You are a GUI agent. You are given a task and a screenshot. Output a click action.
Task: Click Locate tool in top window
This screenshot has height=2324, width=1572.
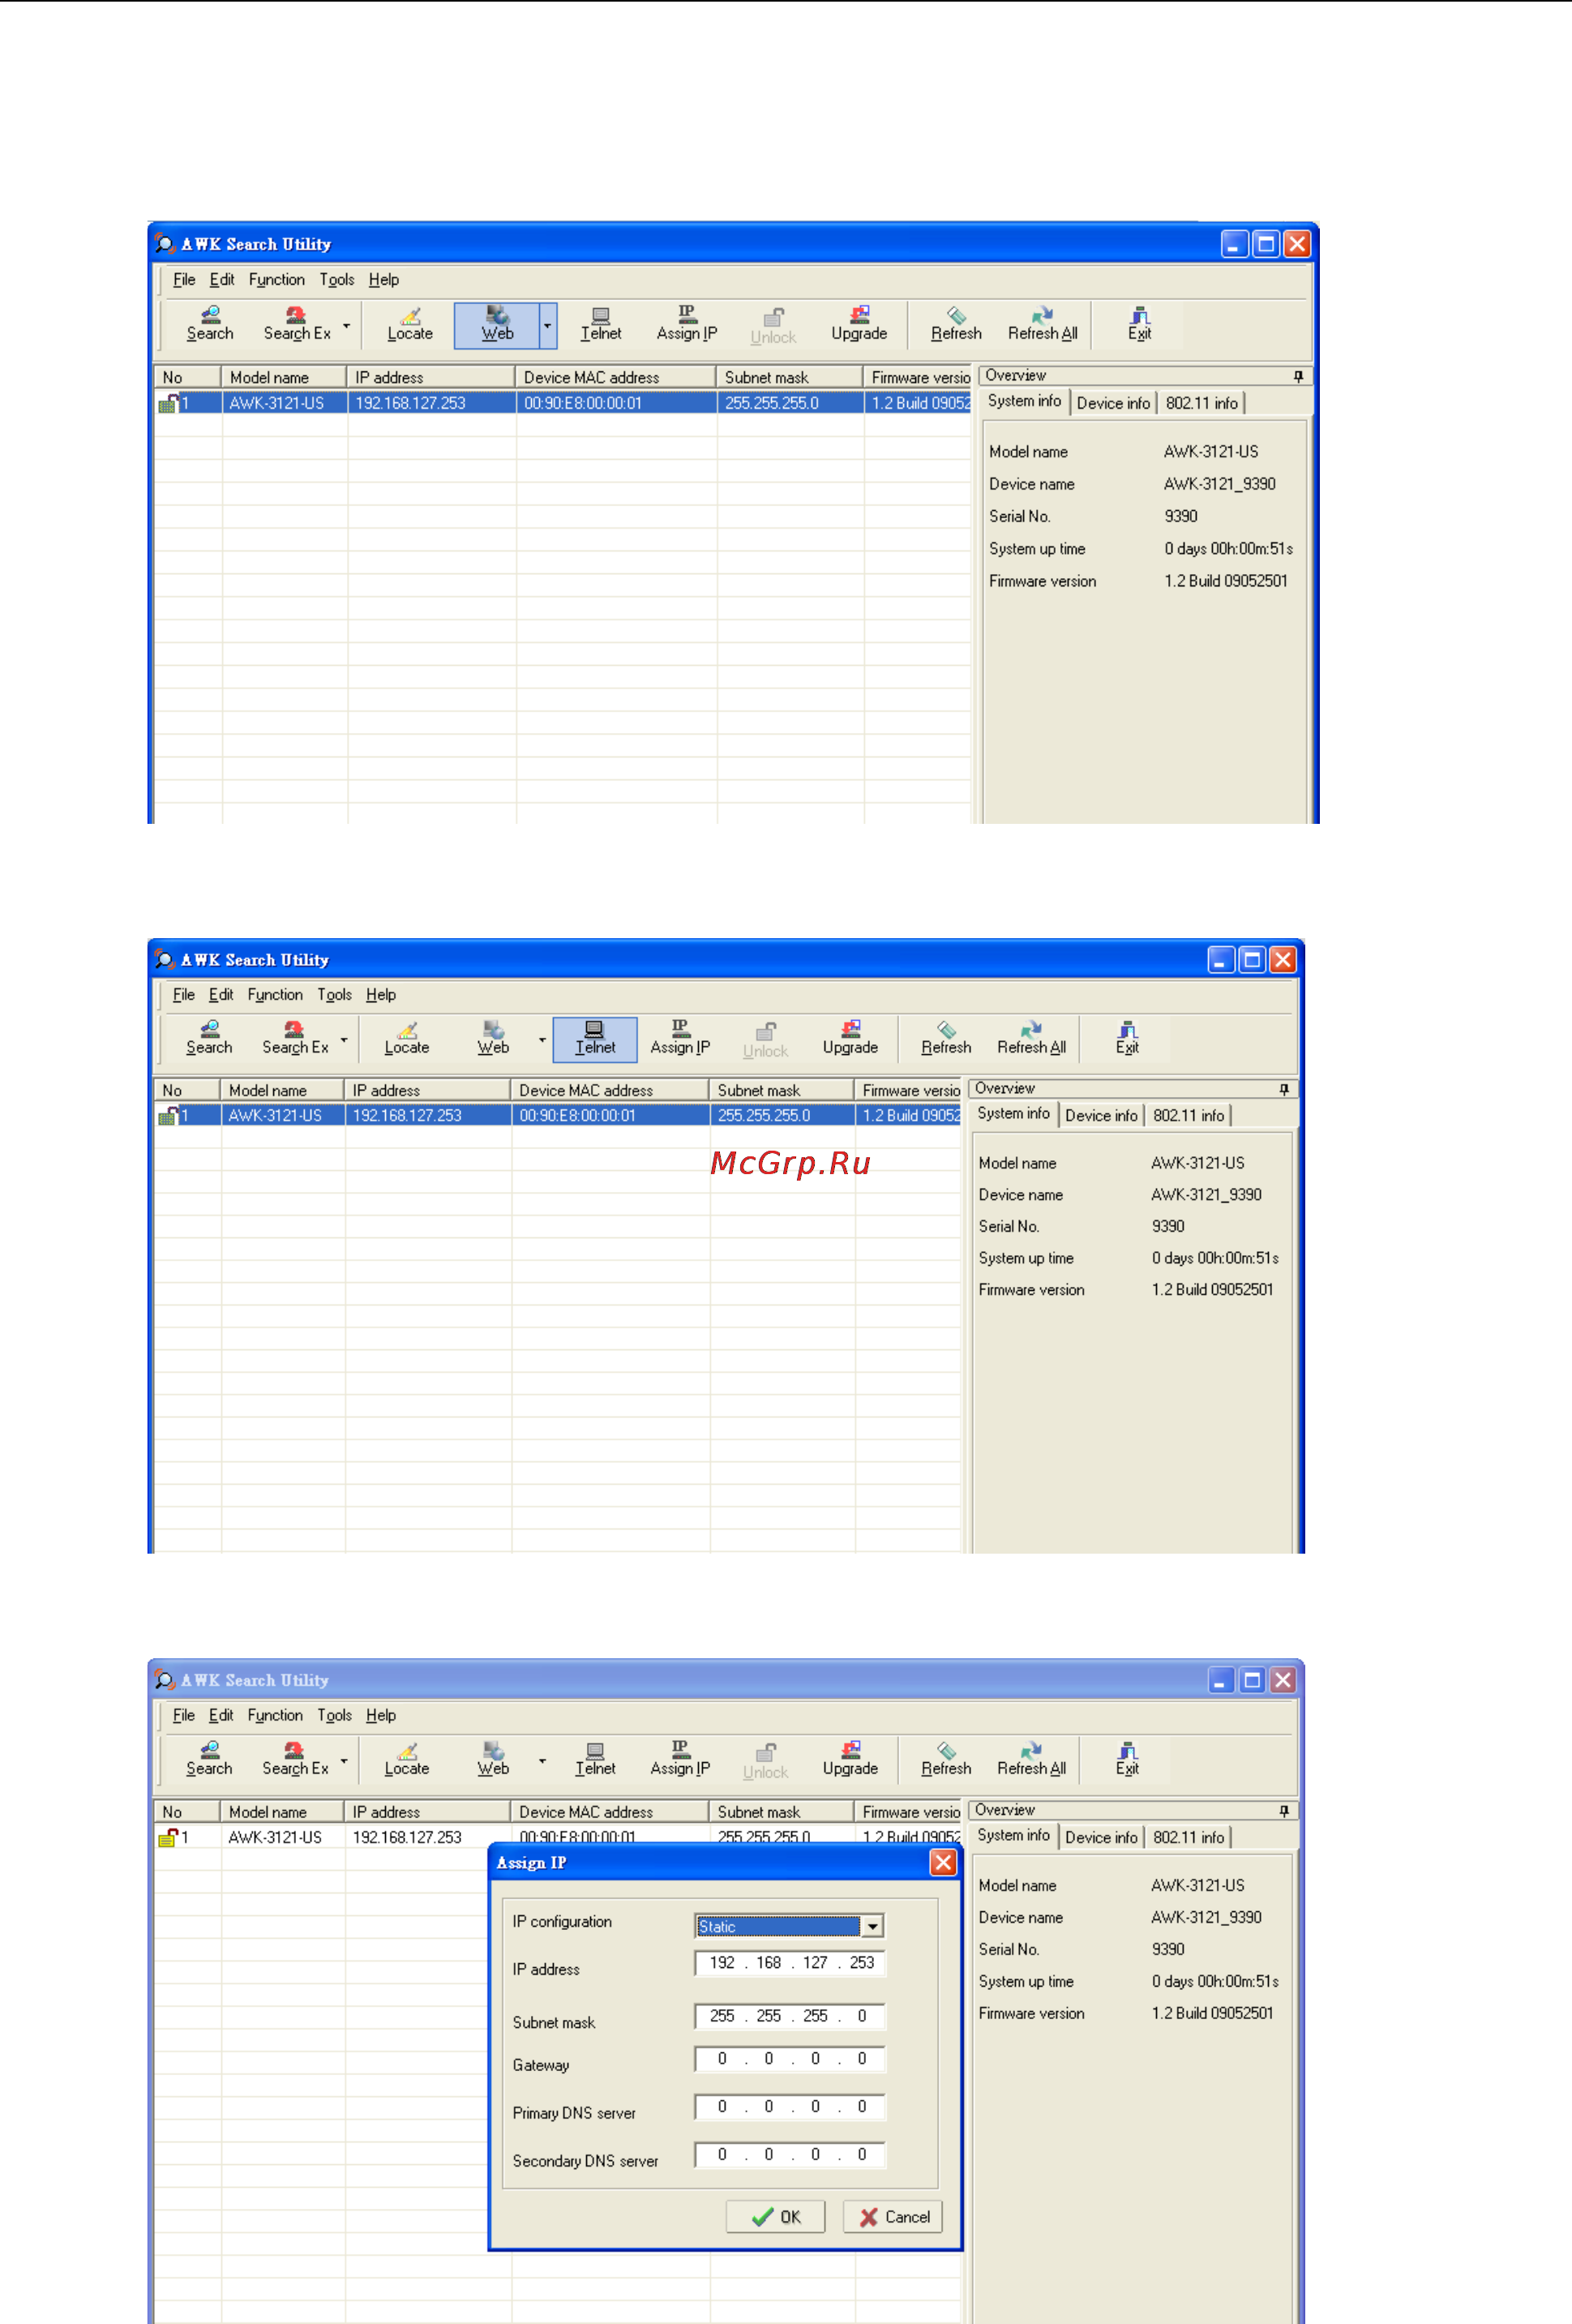click(409, 324)
